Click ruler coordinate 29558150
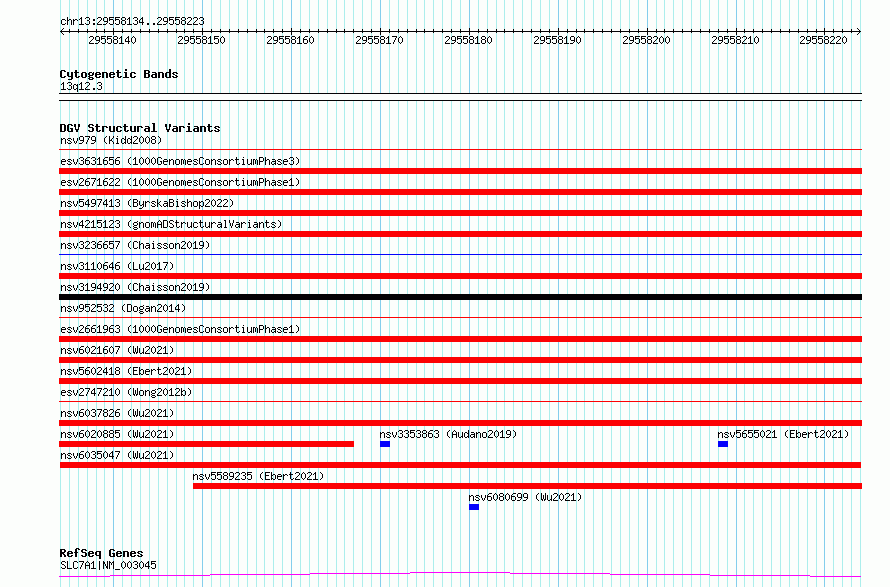Viewport: 890px width, 587px height. tap(201, 40)
